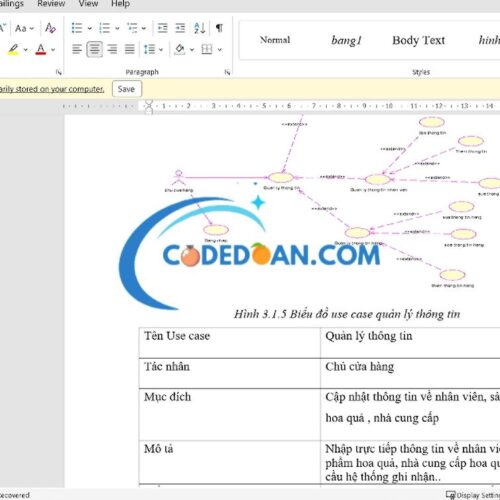The height and width of the screenshot is (500, 500).
Task: Open the Font dialog launcher
Action: pos(59,72)
